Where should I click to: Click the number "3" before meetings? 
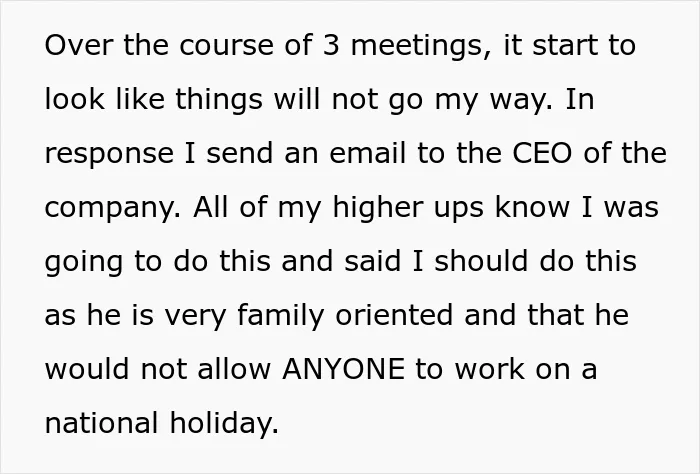(331, 45)
